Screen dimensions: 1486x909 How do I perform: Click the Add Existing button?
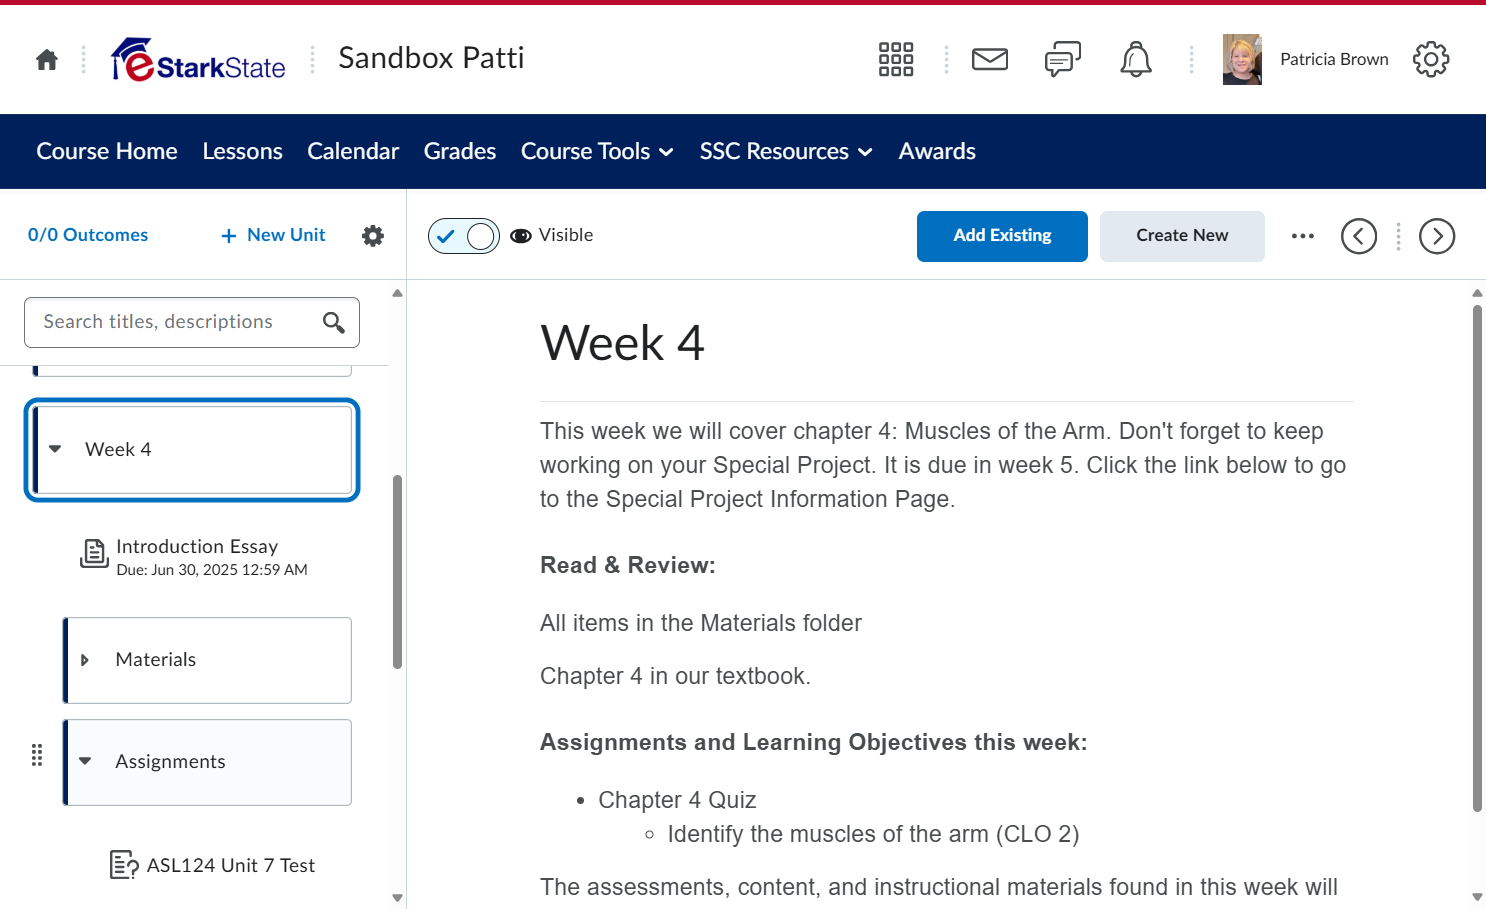coord(1002,236)
